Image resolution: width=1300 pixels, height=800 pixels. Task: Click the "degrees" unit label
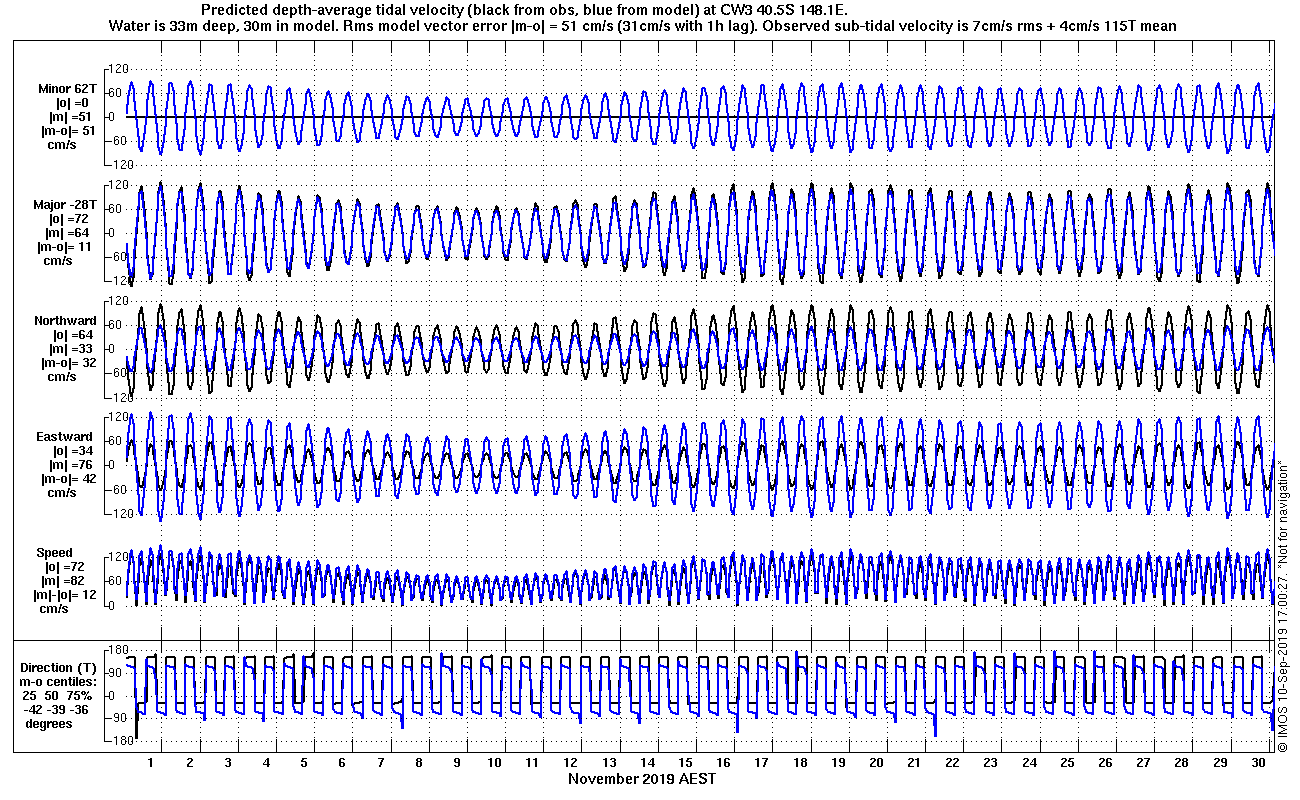[49, 723]
